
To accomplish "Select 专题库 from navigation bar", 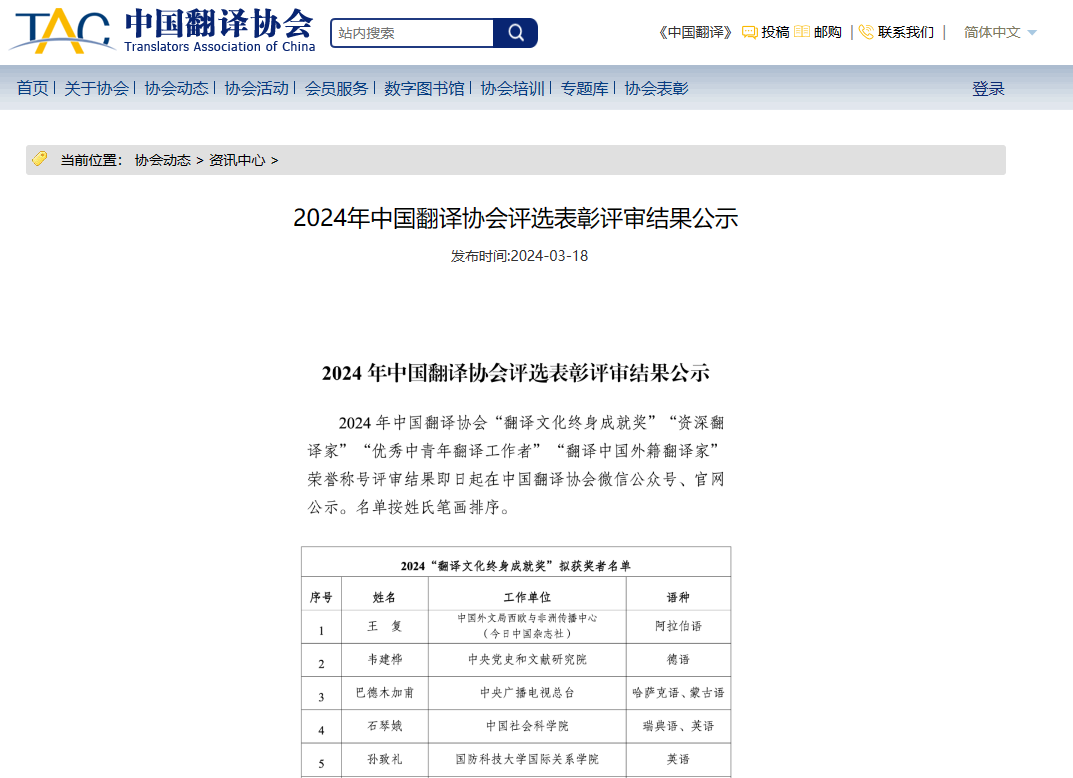I will pyautogui.click(x=584, y=88).
